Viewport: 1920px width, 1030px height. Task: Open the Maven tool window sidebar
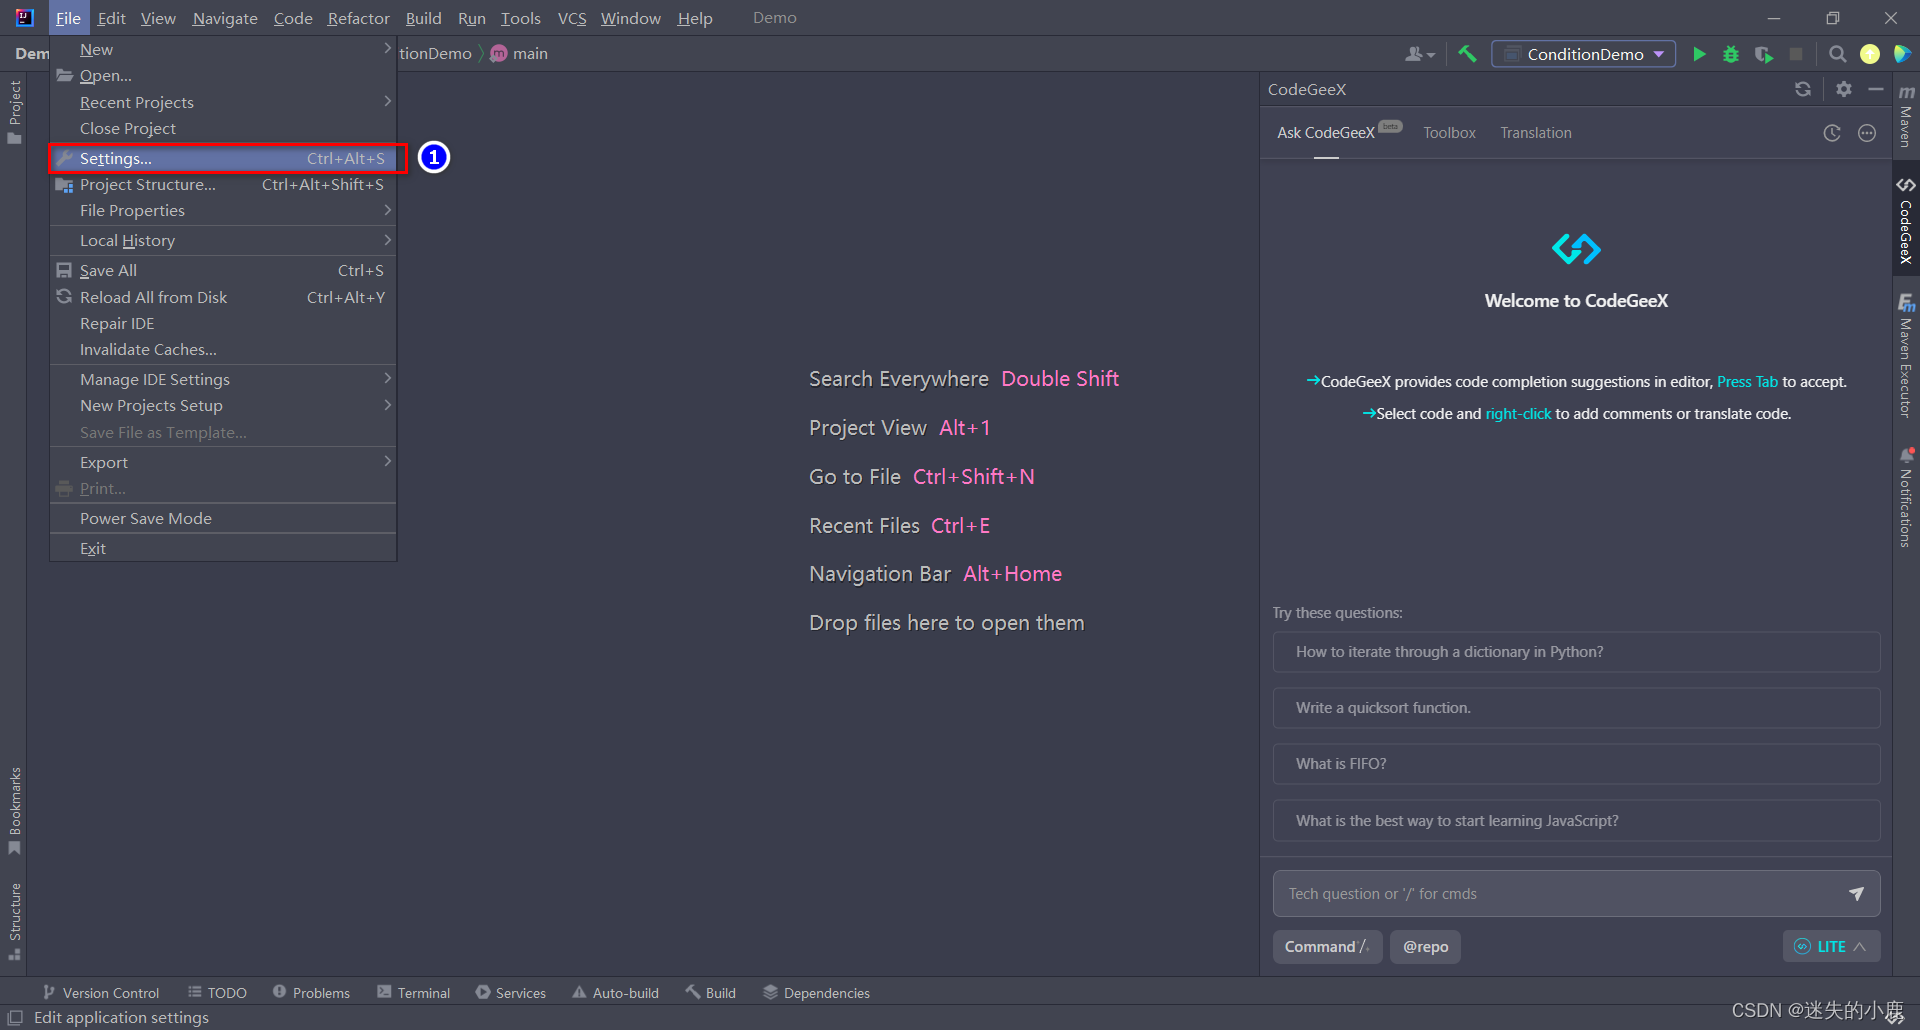pos(1906,115)
